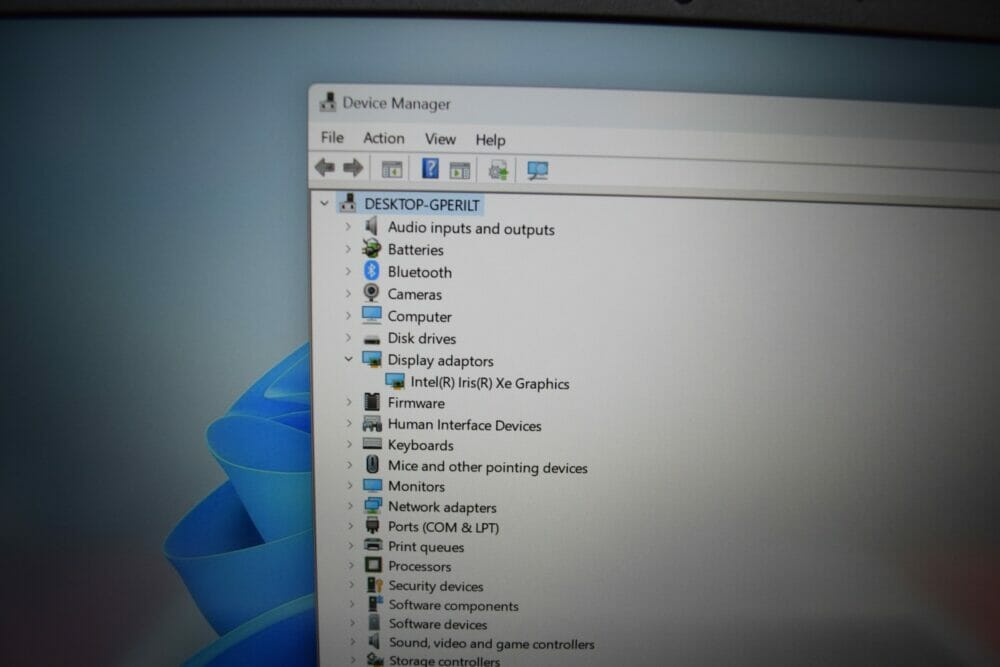This screenshot has height=667, width=1000.
Task: Click the Keyboards icon
Action: pos(372,444)
